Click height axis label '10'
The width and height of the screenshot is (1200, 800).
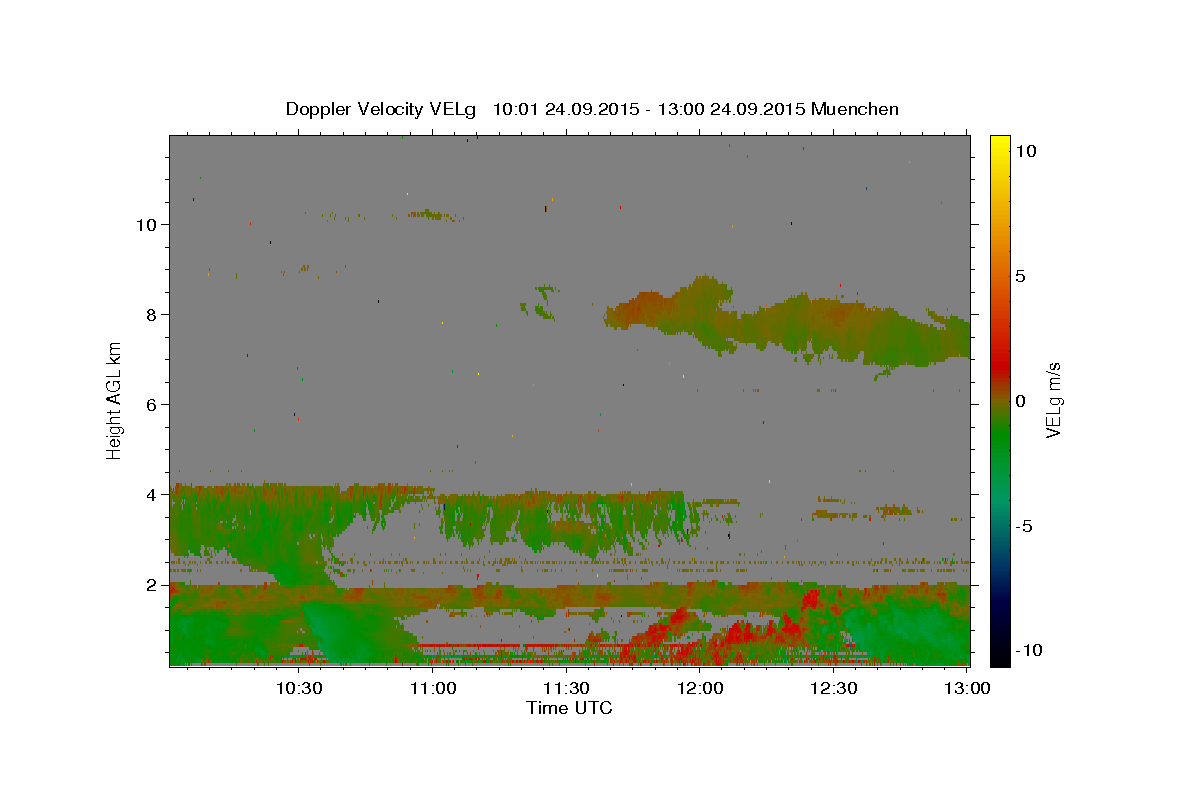pos(146,224)
